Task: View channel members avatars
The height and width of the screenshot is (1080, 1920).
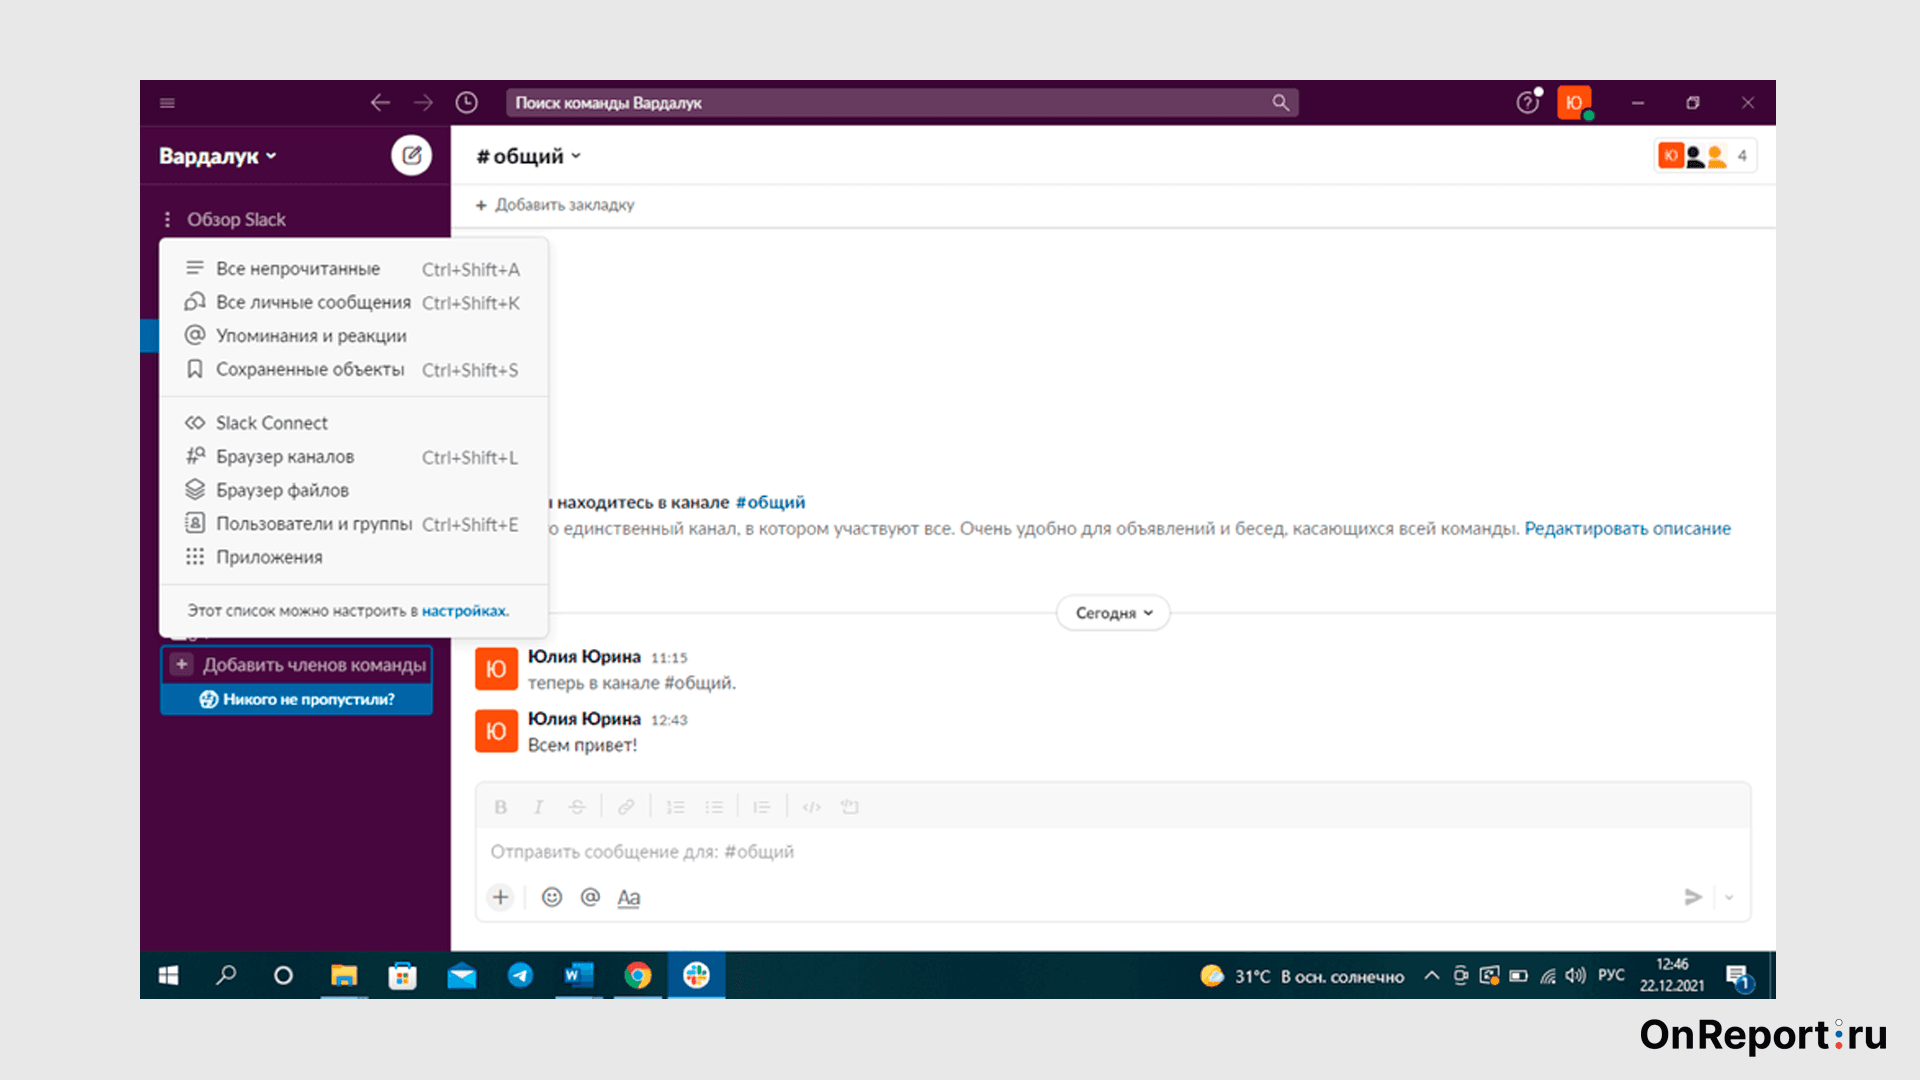Action: pos(1706,156)
